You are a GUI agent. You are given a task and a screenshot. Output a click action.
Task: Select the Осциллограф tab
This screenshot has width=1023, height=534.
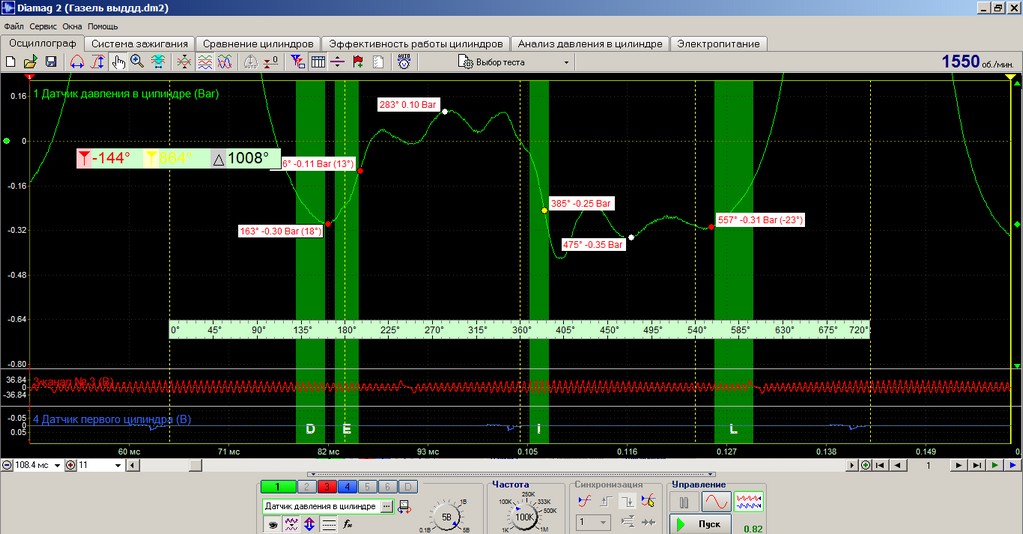point(42,43)
